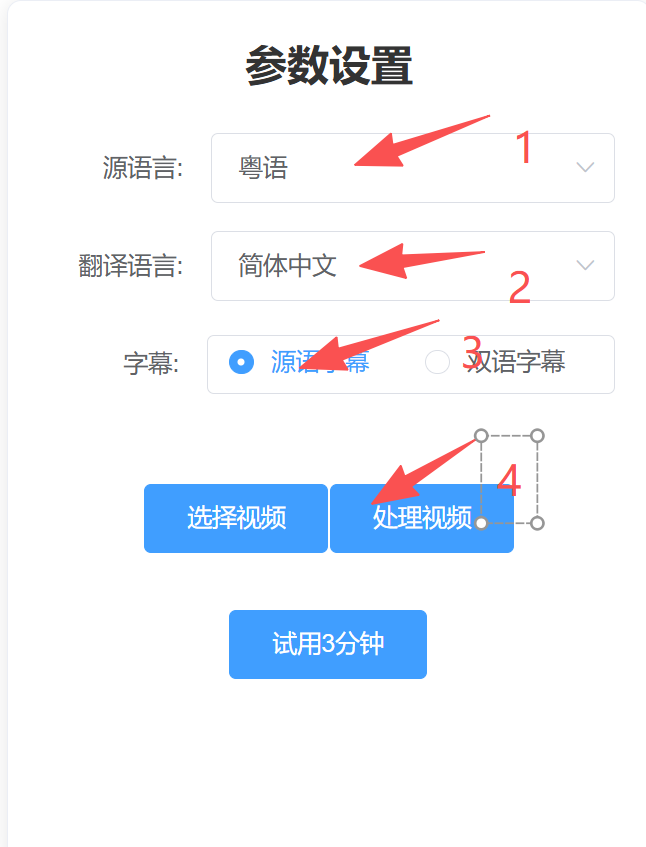Select the red number 1 annotation

524,147
